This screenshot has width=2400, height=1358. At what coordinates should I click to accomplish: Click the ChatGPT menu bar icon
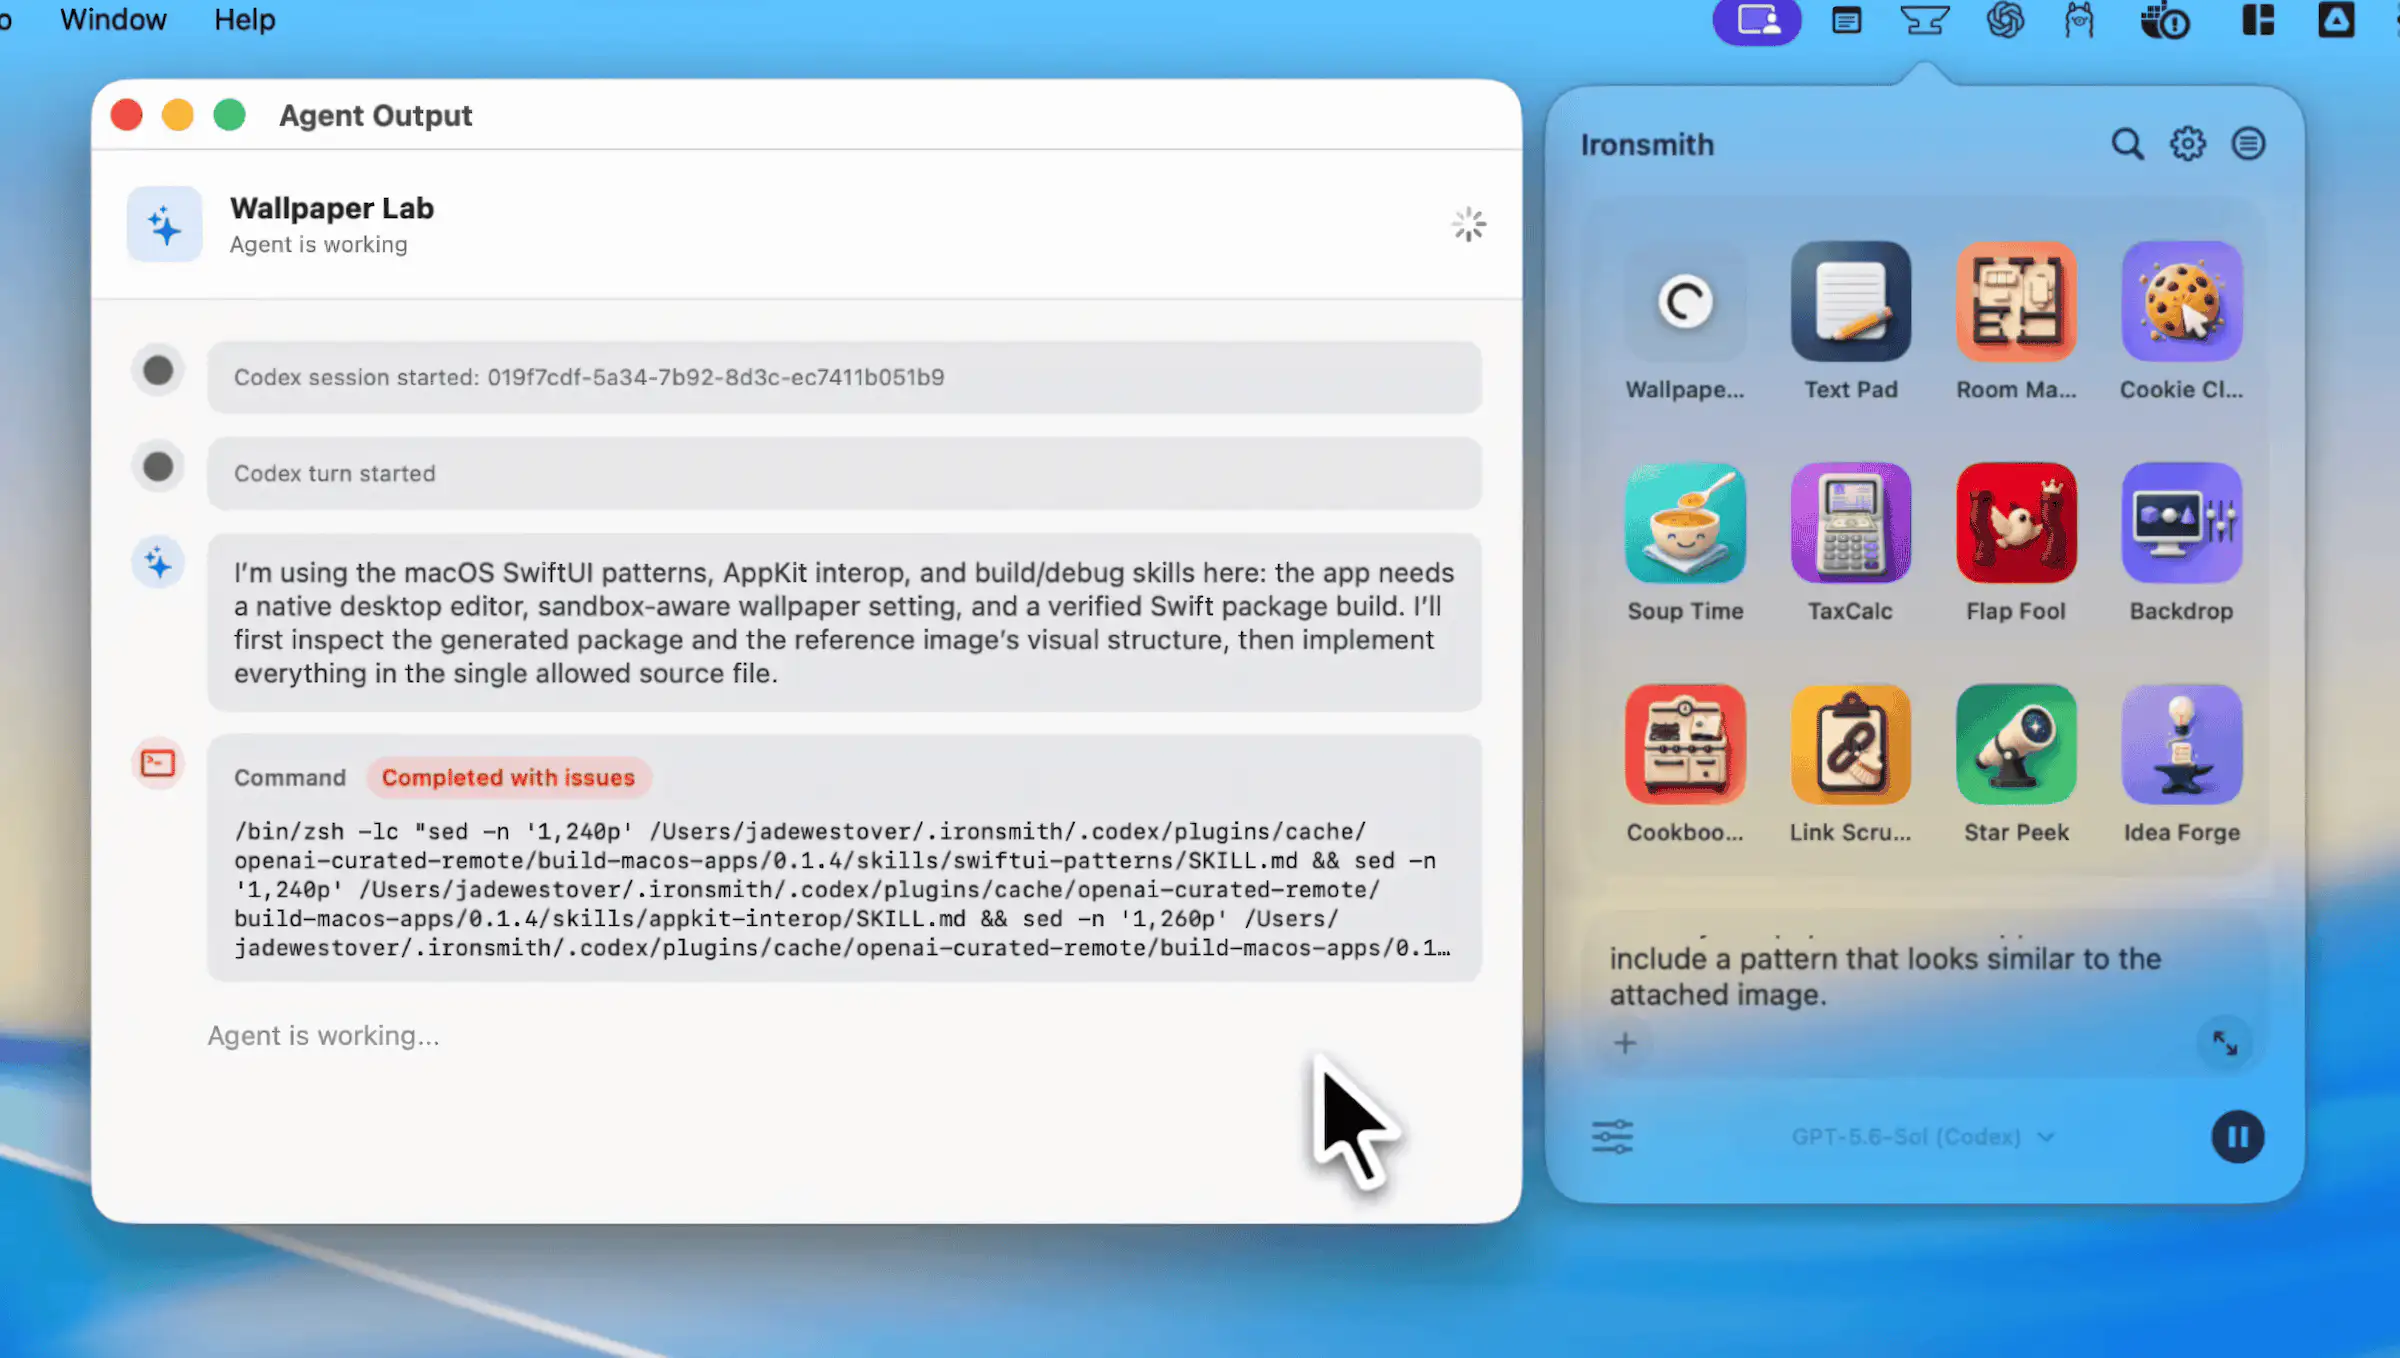point(2005,20)
